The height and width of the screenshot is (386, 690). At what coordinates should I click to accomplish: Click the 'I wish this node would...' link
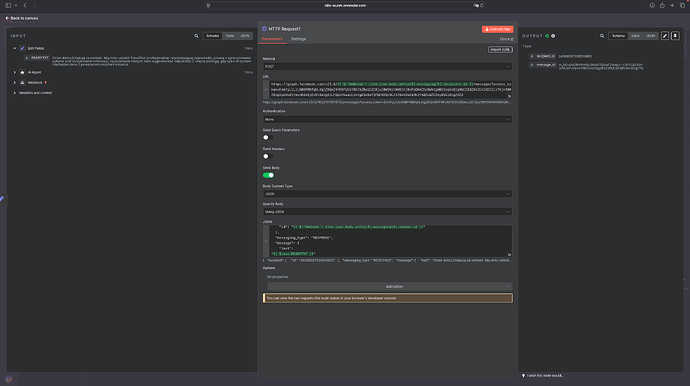pyautogui.click(x=545, y=375)
